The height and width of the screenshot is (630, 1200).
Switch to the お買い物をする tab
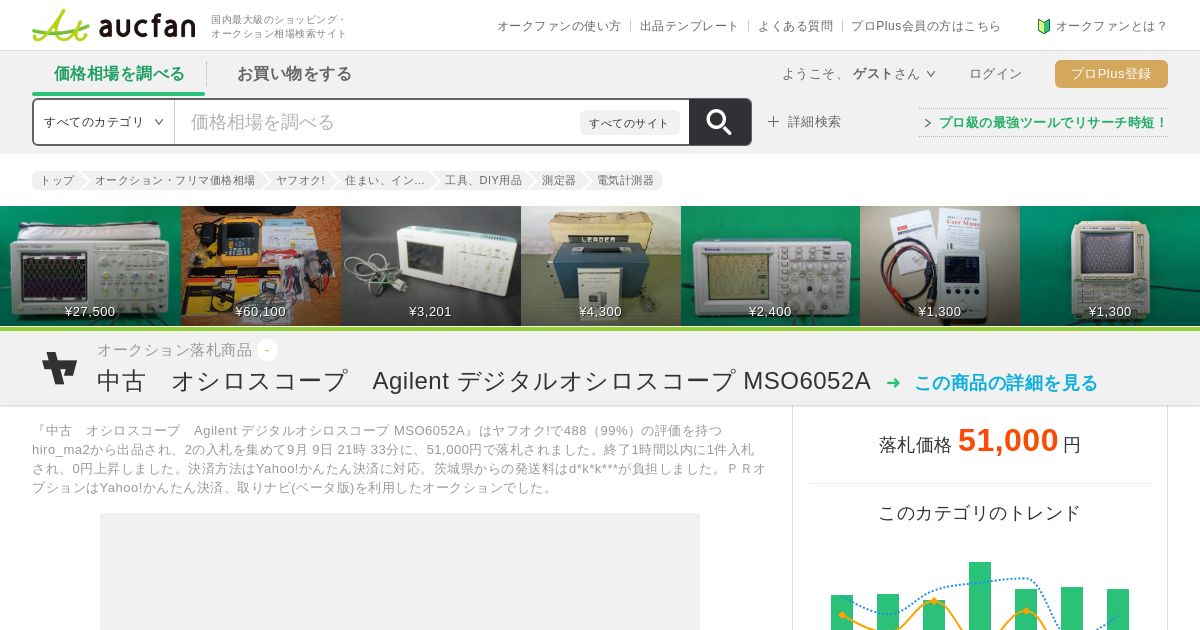tap(294, 73)
